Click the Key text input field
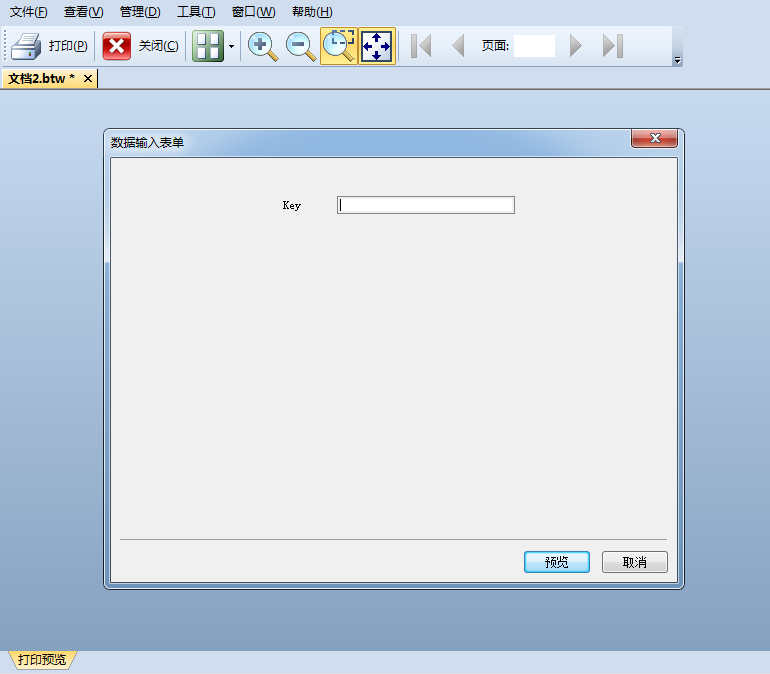The height and width of the screenshot is (674, 770). coord(426,205)
